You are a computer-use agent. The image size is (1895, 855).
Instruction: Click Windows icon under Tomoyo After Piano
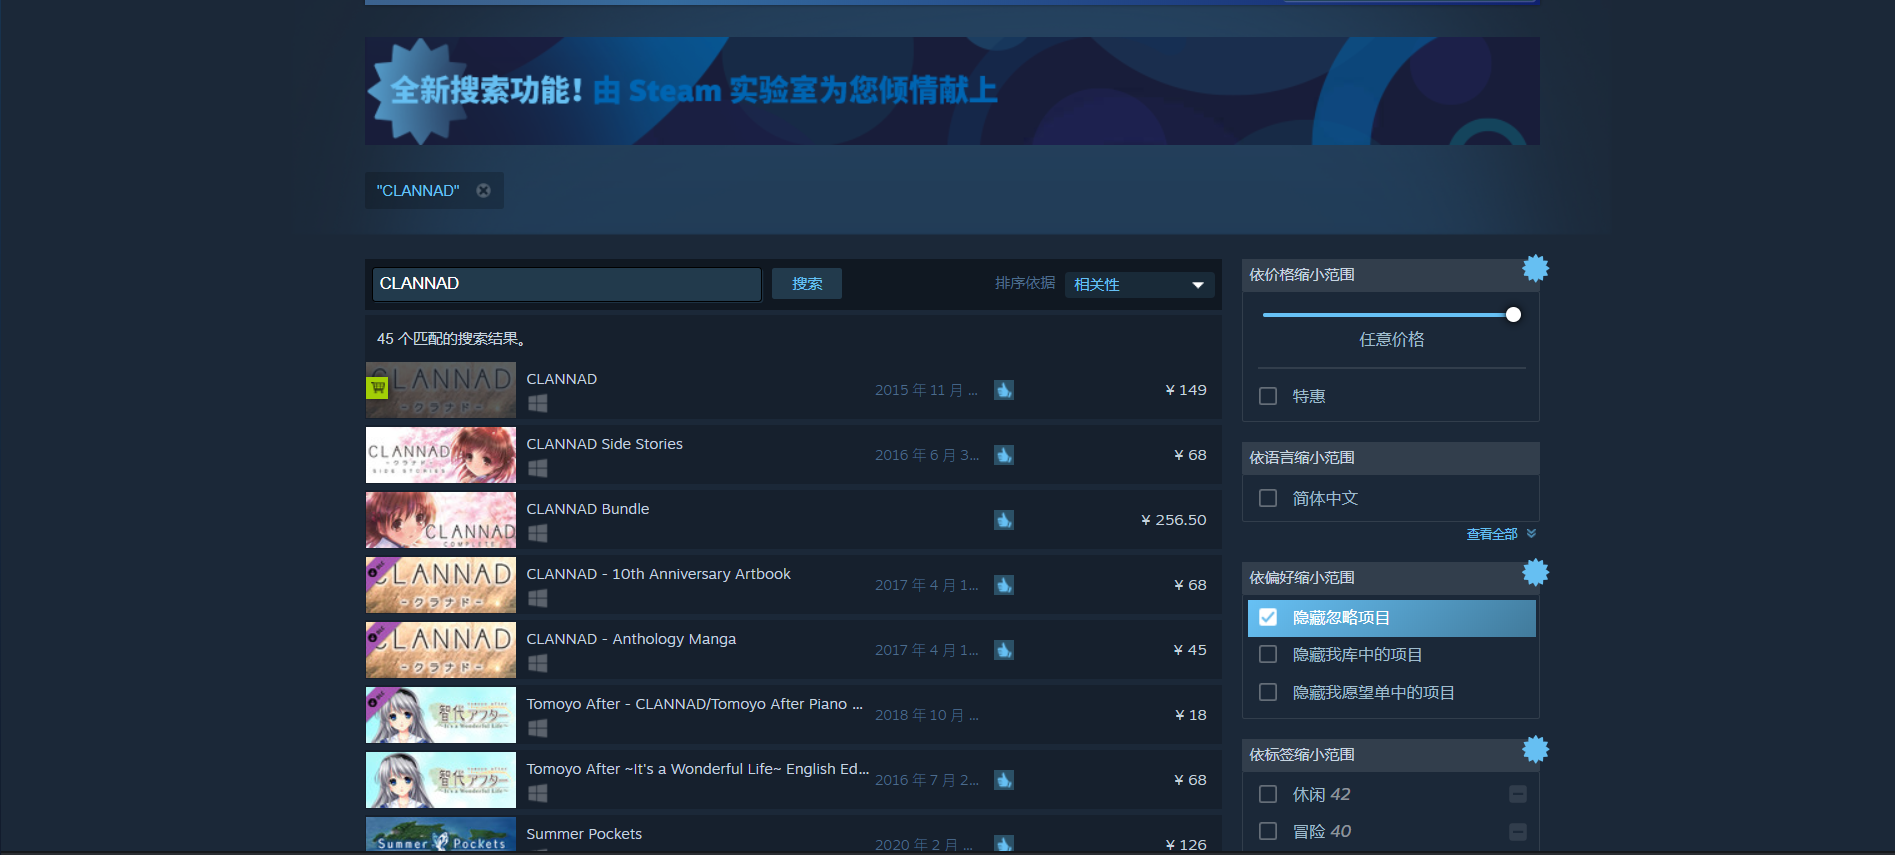537,728
